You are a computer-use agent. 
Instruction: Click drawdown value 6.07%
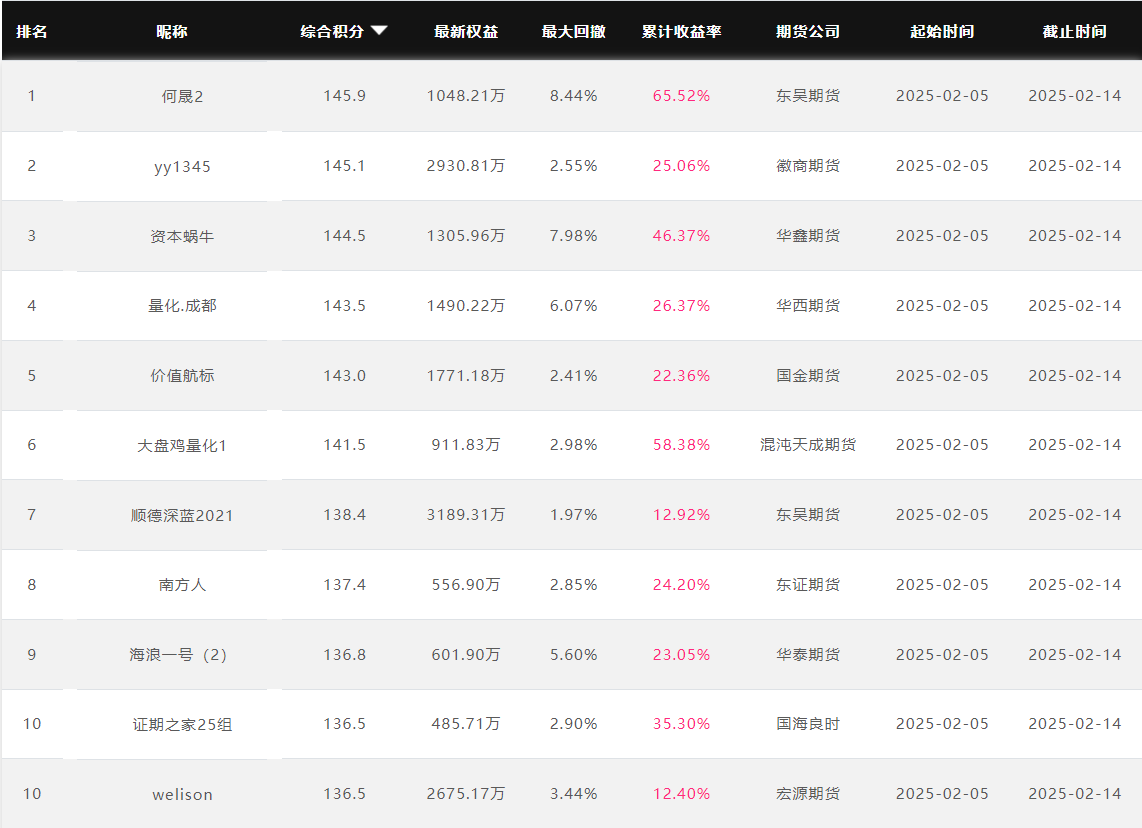point(574,305)
